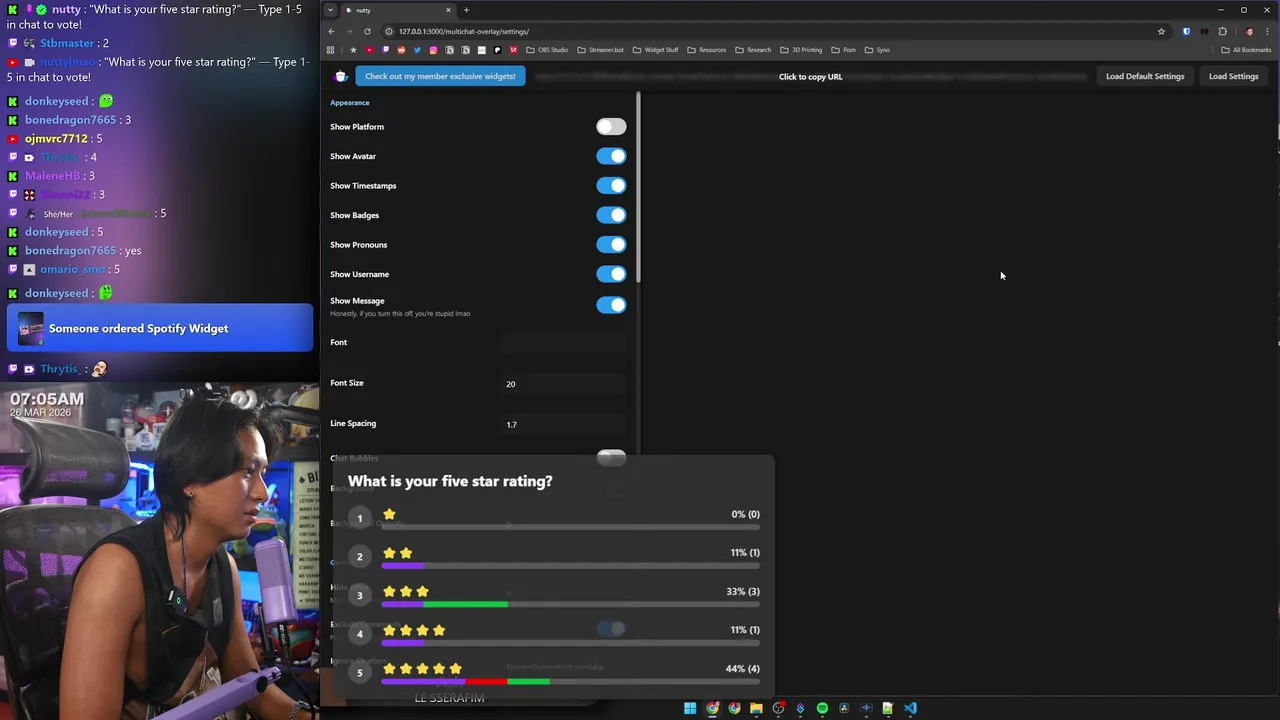Open the Extensions puzzle-piece menu

point(1222,31)
